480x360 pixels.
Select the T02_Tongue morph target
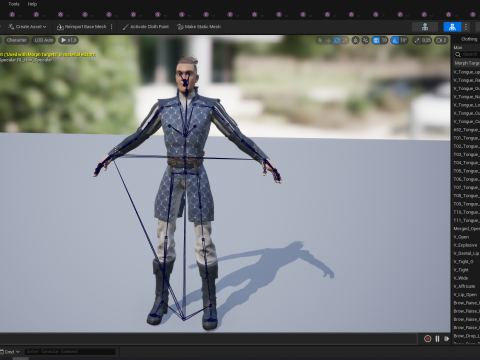[466, 146]
